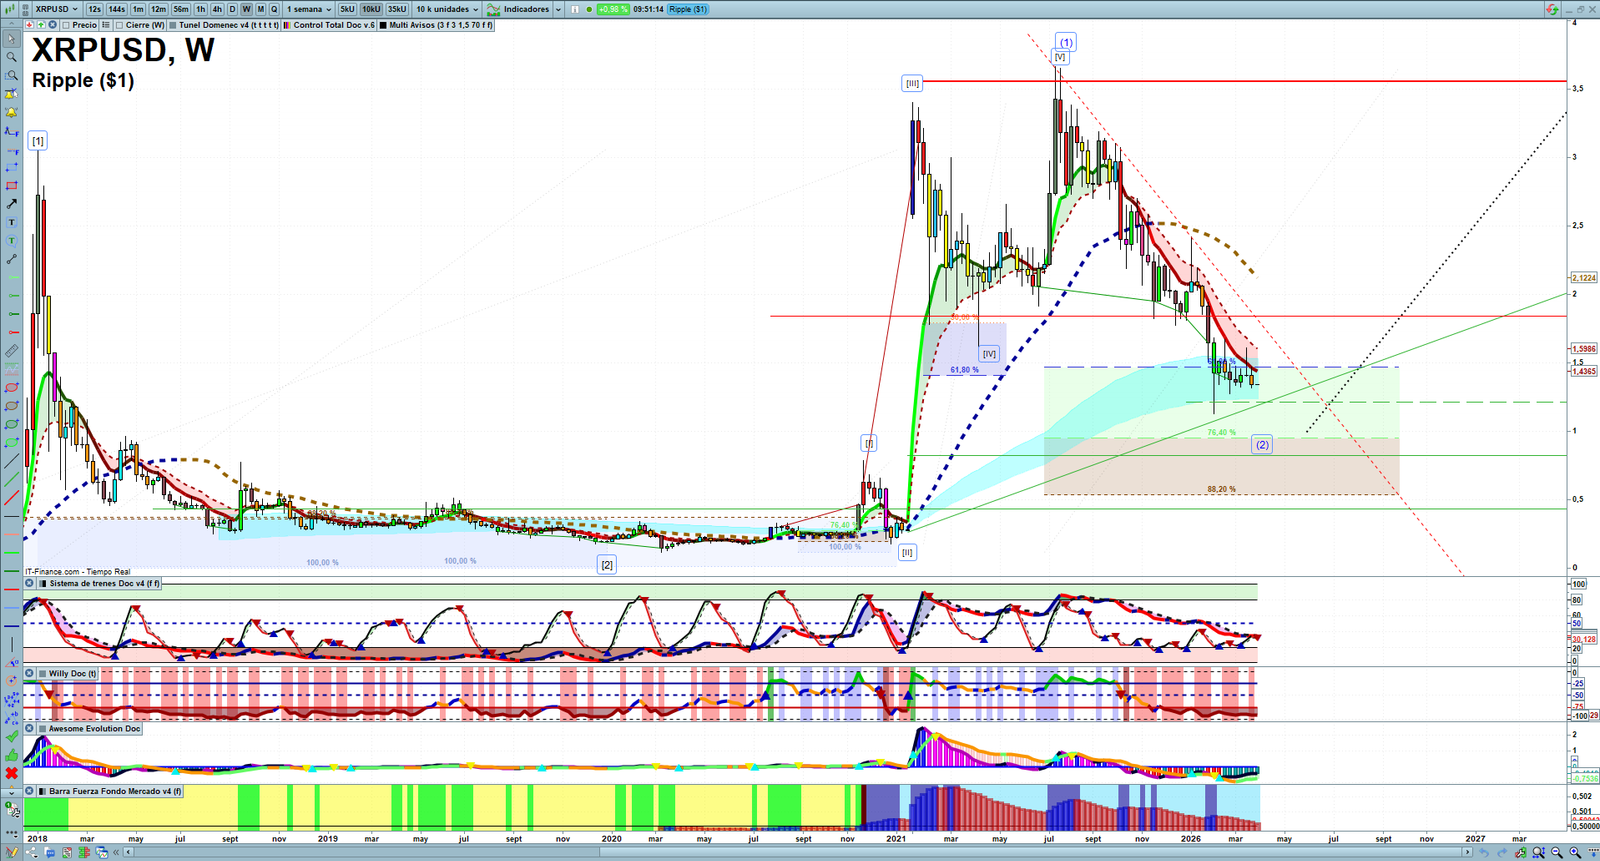Click the Indicadores chart icon
The width and height of the screenshot is (1600, 861).
point(493,9)
